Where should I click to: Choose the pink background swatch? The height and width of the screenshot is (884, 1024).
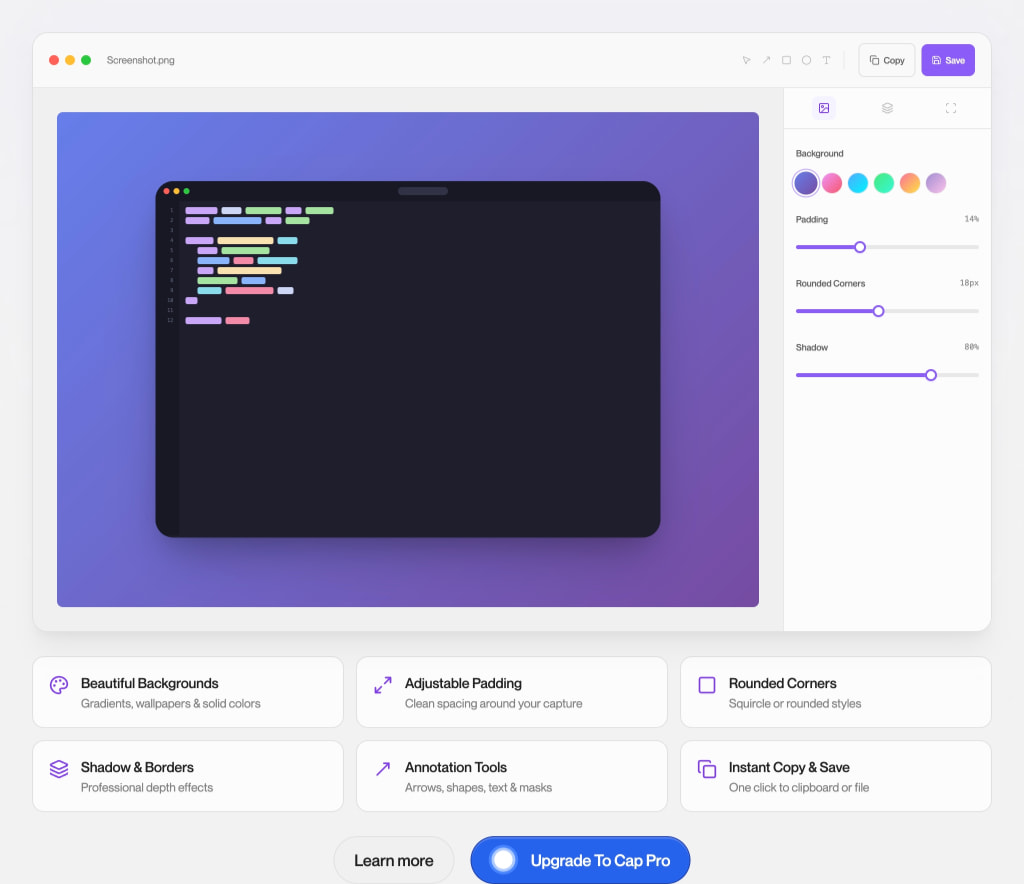(x=832, y=183)
